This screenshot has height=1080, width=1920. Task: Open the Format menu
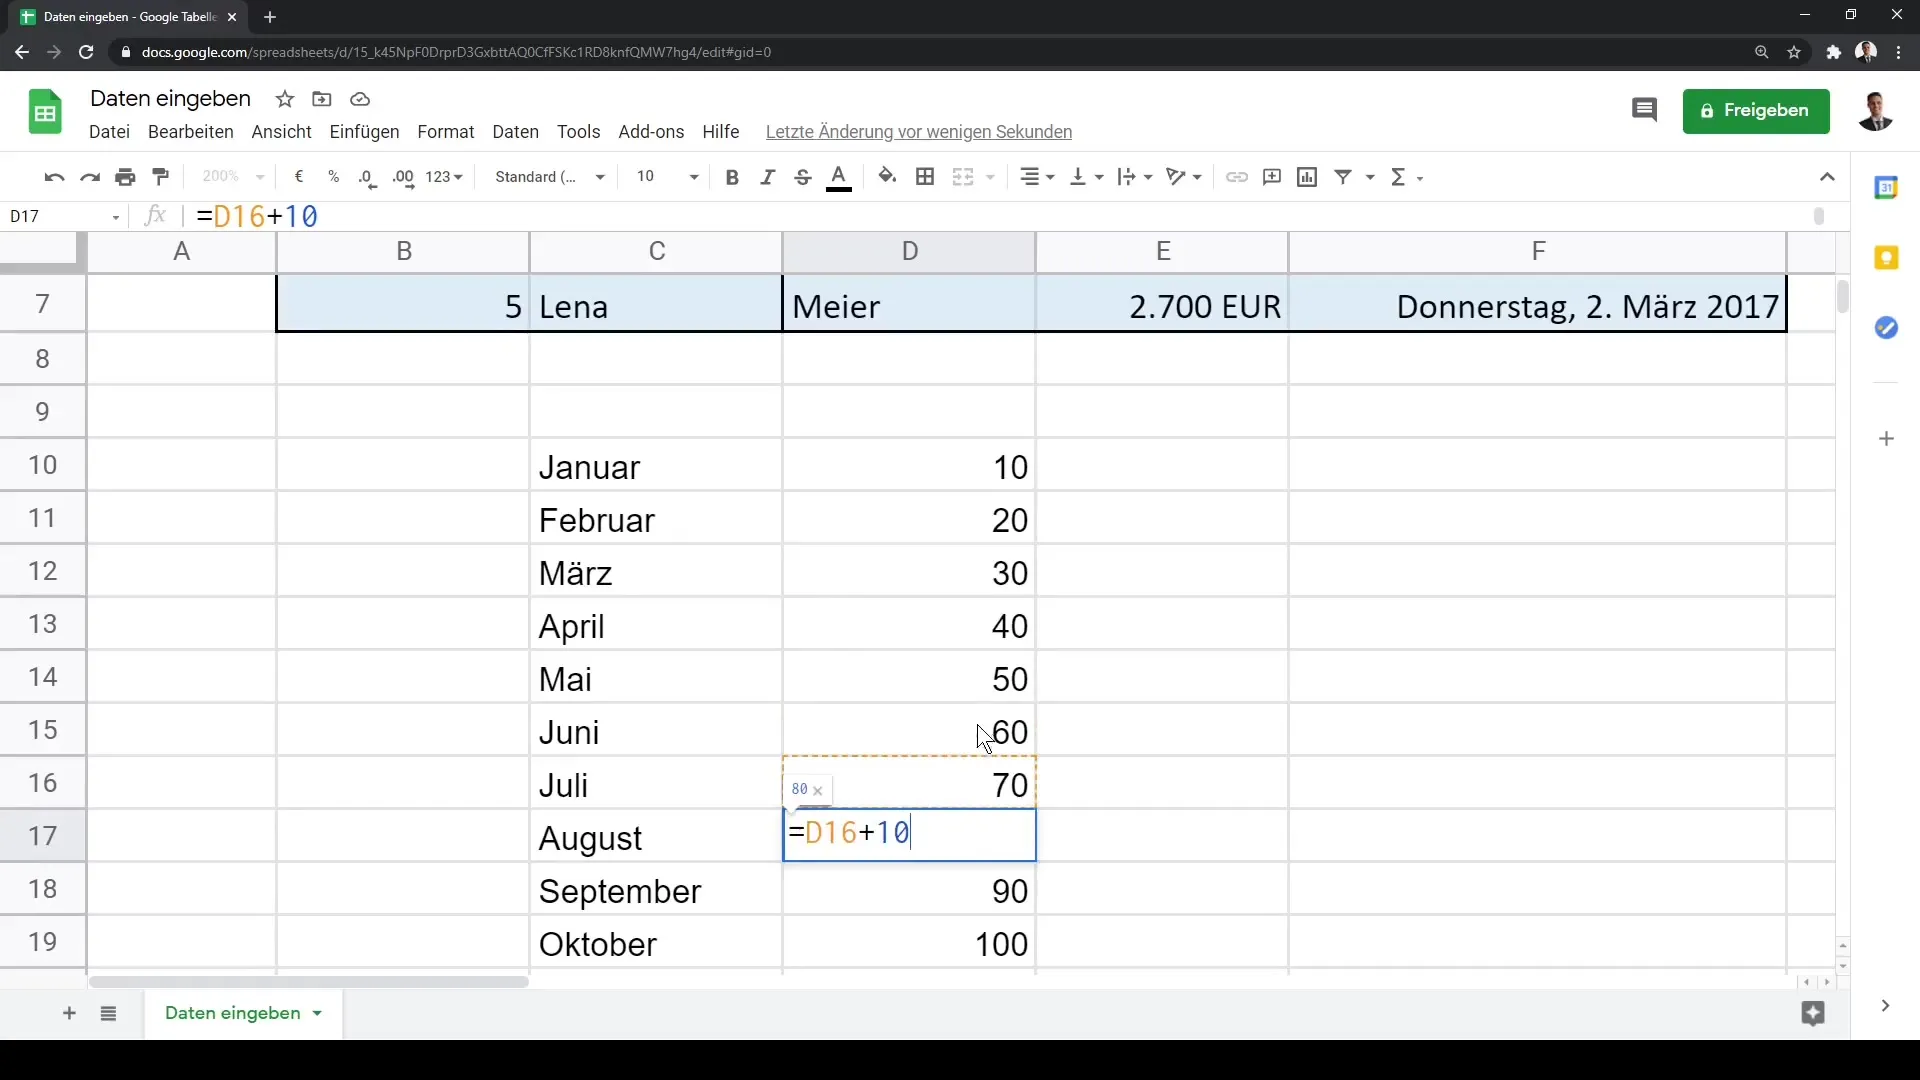445,132
